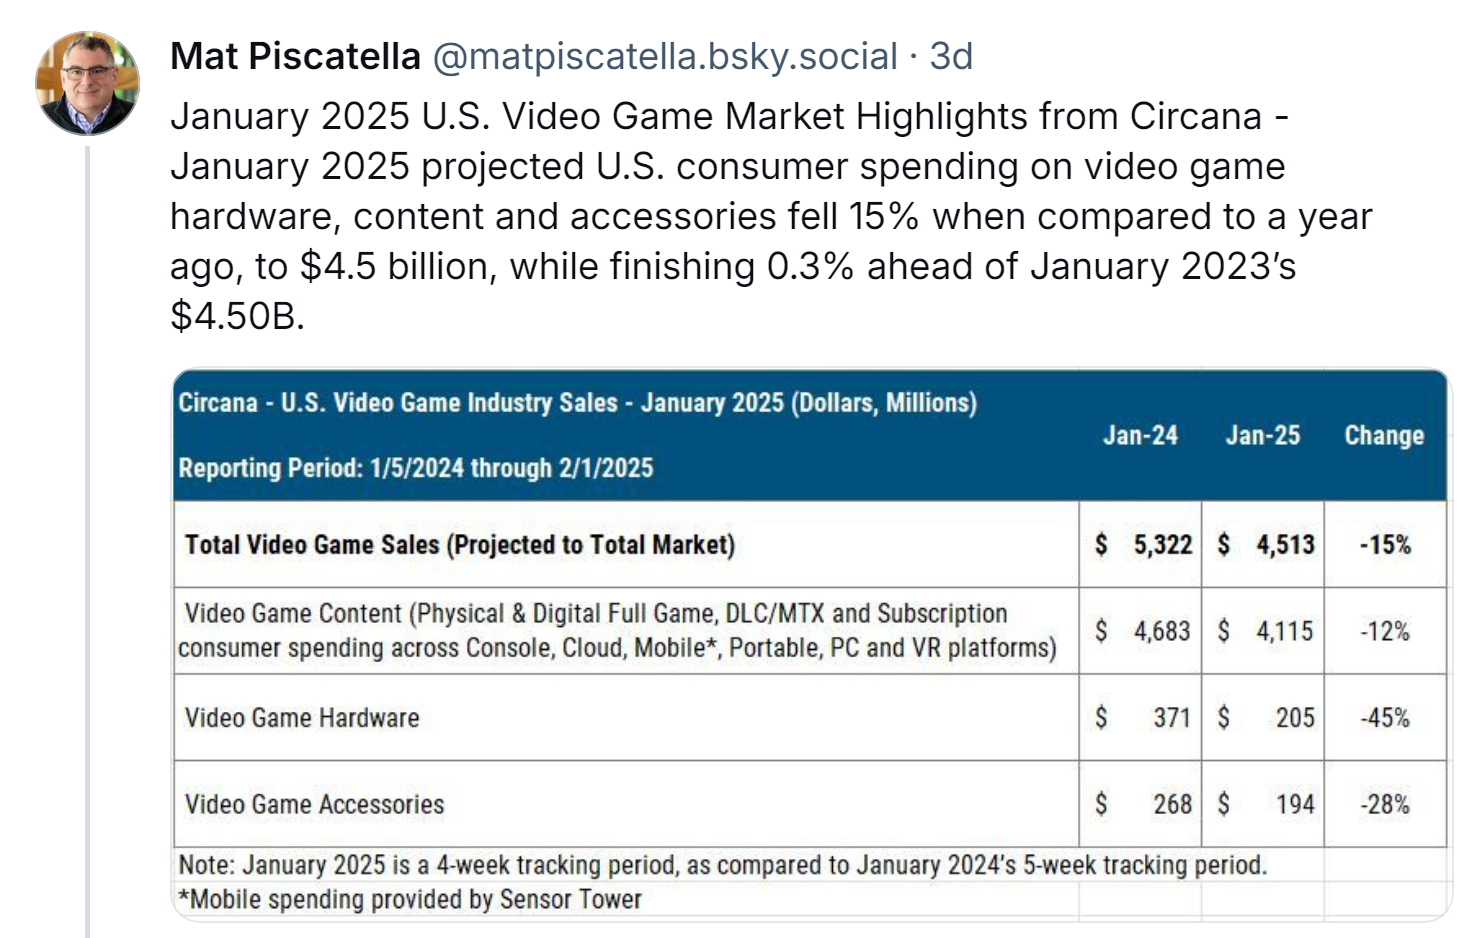The height and width of the screenshot is (938, 1479).
Task: Select the Jan-24 column header
Action: 1140,435
